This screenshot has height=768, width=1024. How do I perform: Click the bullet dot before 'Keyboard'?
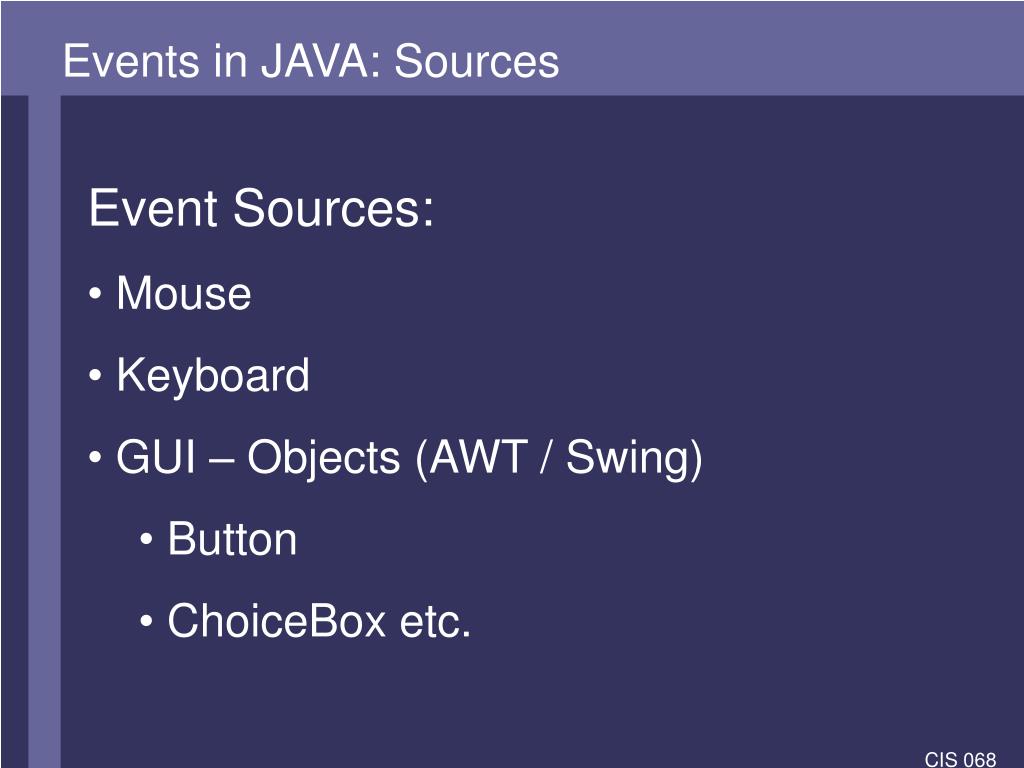tap(95, 376)
